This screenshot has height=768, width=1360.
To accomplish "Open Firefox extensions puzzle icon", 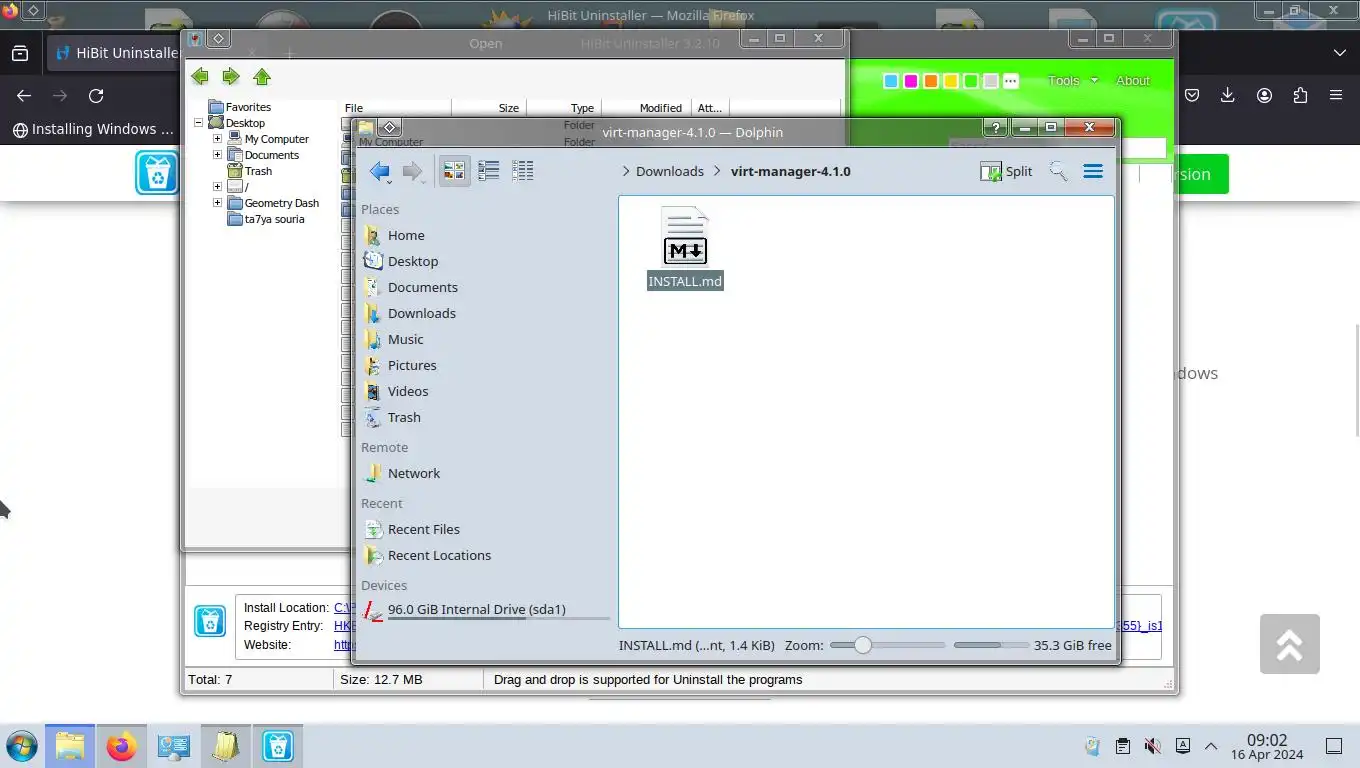I will (1300, 96).
